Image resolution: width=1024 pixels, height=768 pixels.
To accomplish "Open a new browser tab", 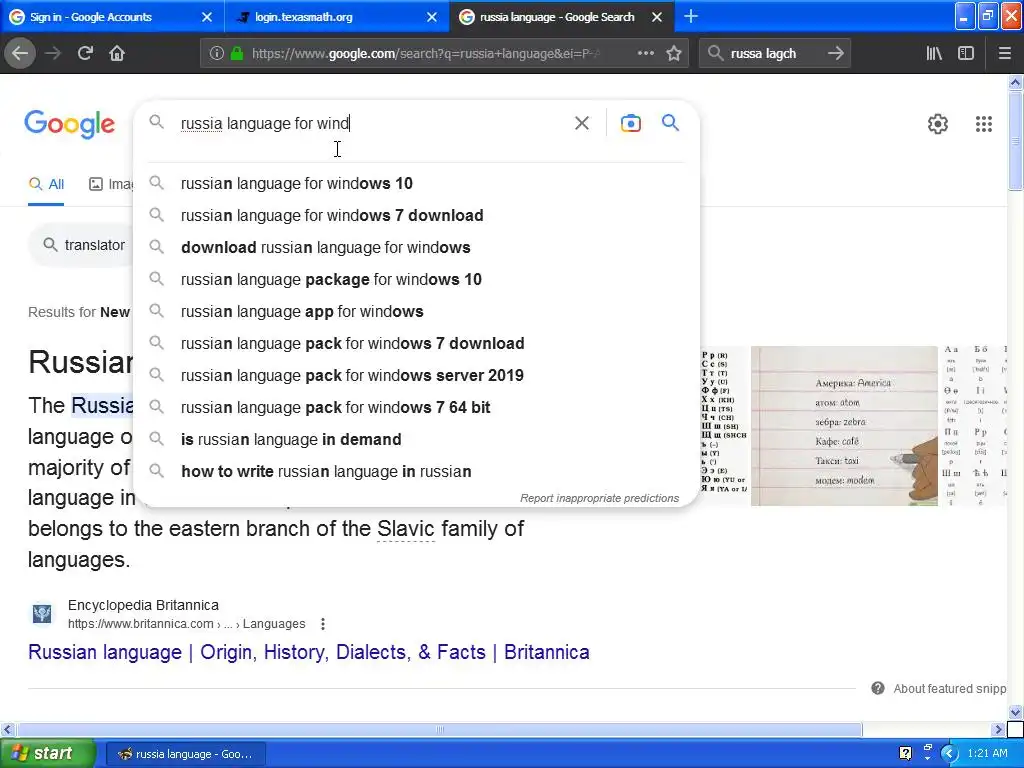I will (x=691, y=16).
